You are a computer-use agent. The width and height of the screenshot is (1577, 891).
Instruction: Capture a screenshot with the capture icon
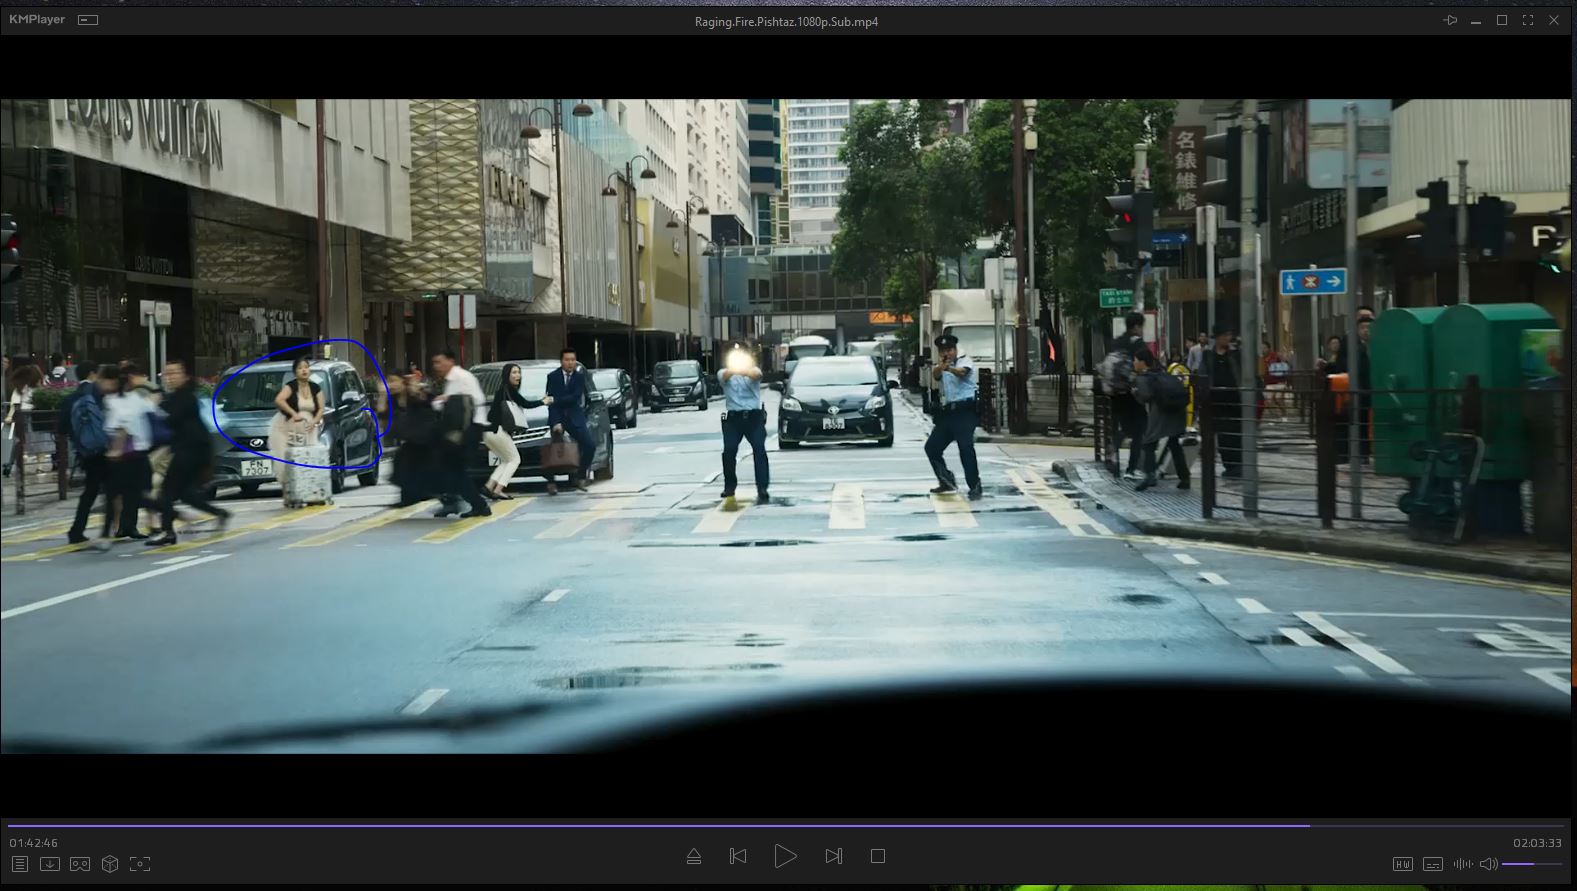(x=140, y=864)
